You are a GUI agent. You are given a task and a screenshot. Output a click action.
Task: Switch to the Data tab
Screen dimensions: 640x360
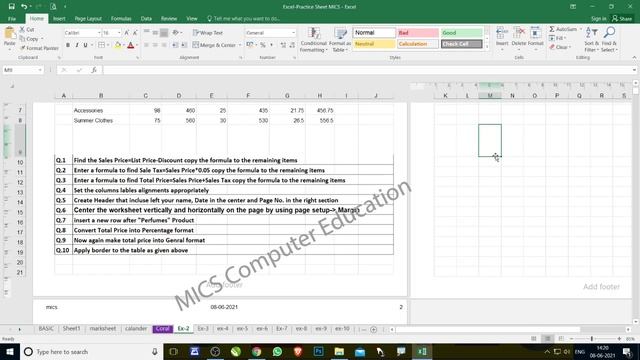click(146, 19)
